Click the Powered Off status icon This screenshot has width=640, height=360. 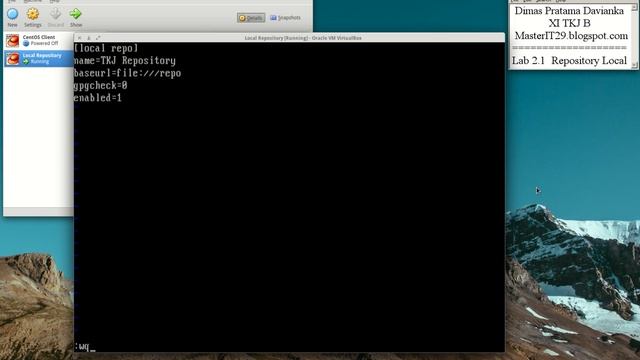point(26,43)
